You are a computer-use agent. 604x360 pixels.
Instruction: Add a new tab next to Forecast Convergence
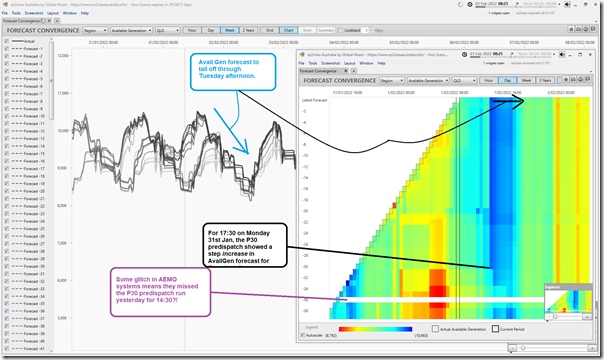coord(57,21)
